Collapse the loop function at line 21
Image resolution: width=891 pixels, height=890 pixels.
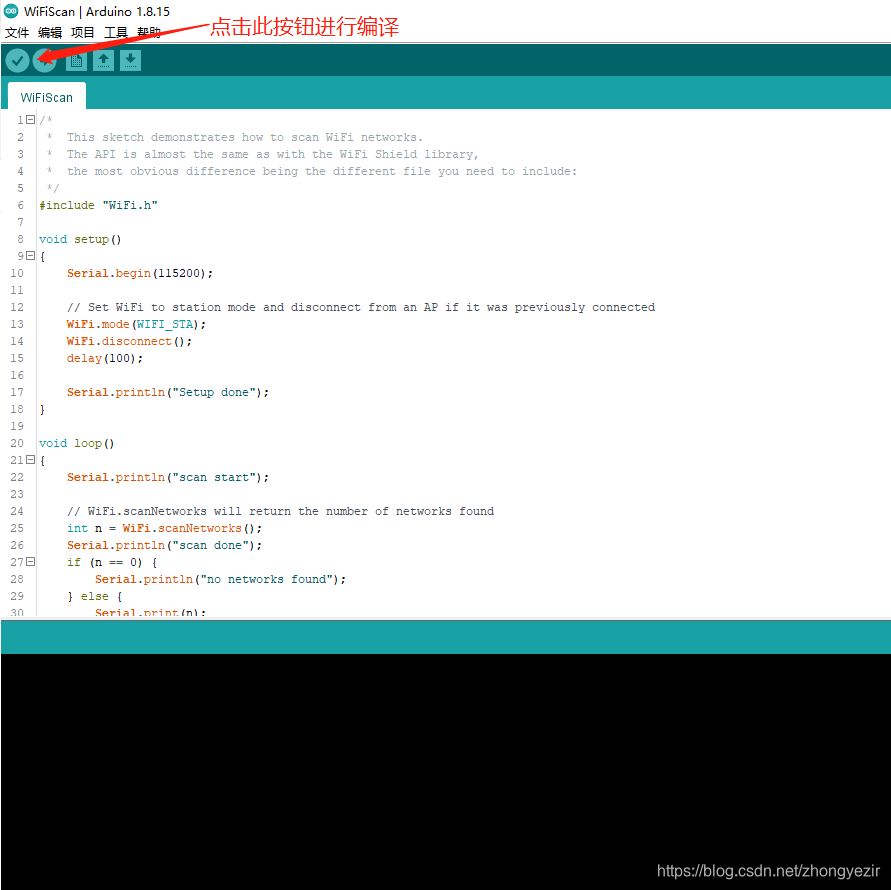31,460
